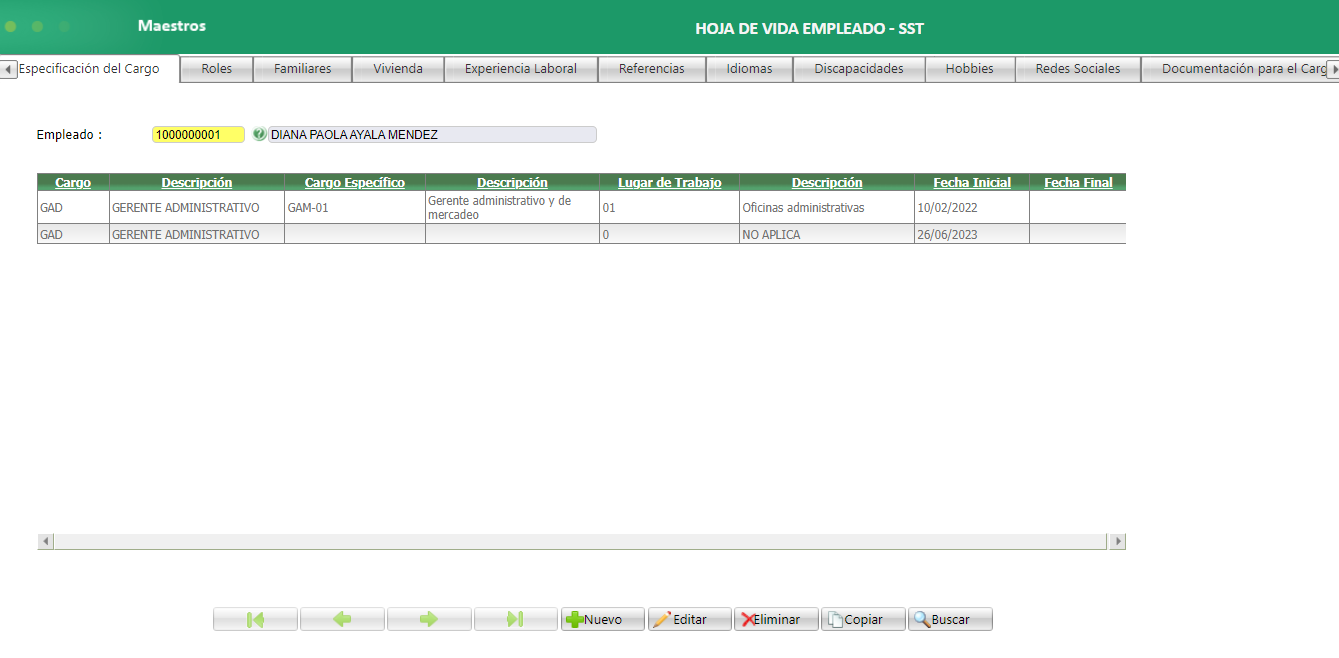Advance to the next record with right arrow
This screenshot has height=658, width=1339.
click(x=428, y=618)
